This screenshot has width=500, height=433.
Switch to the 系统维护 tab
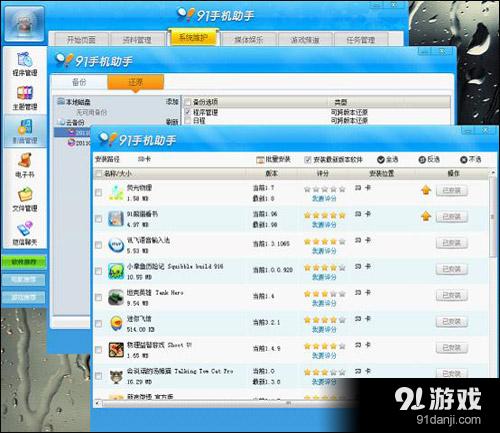coord(193,38)
